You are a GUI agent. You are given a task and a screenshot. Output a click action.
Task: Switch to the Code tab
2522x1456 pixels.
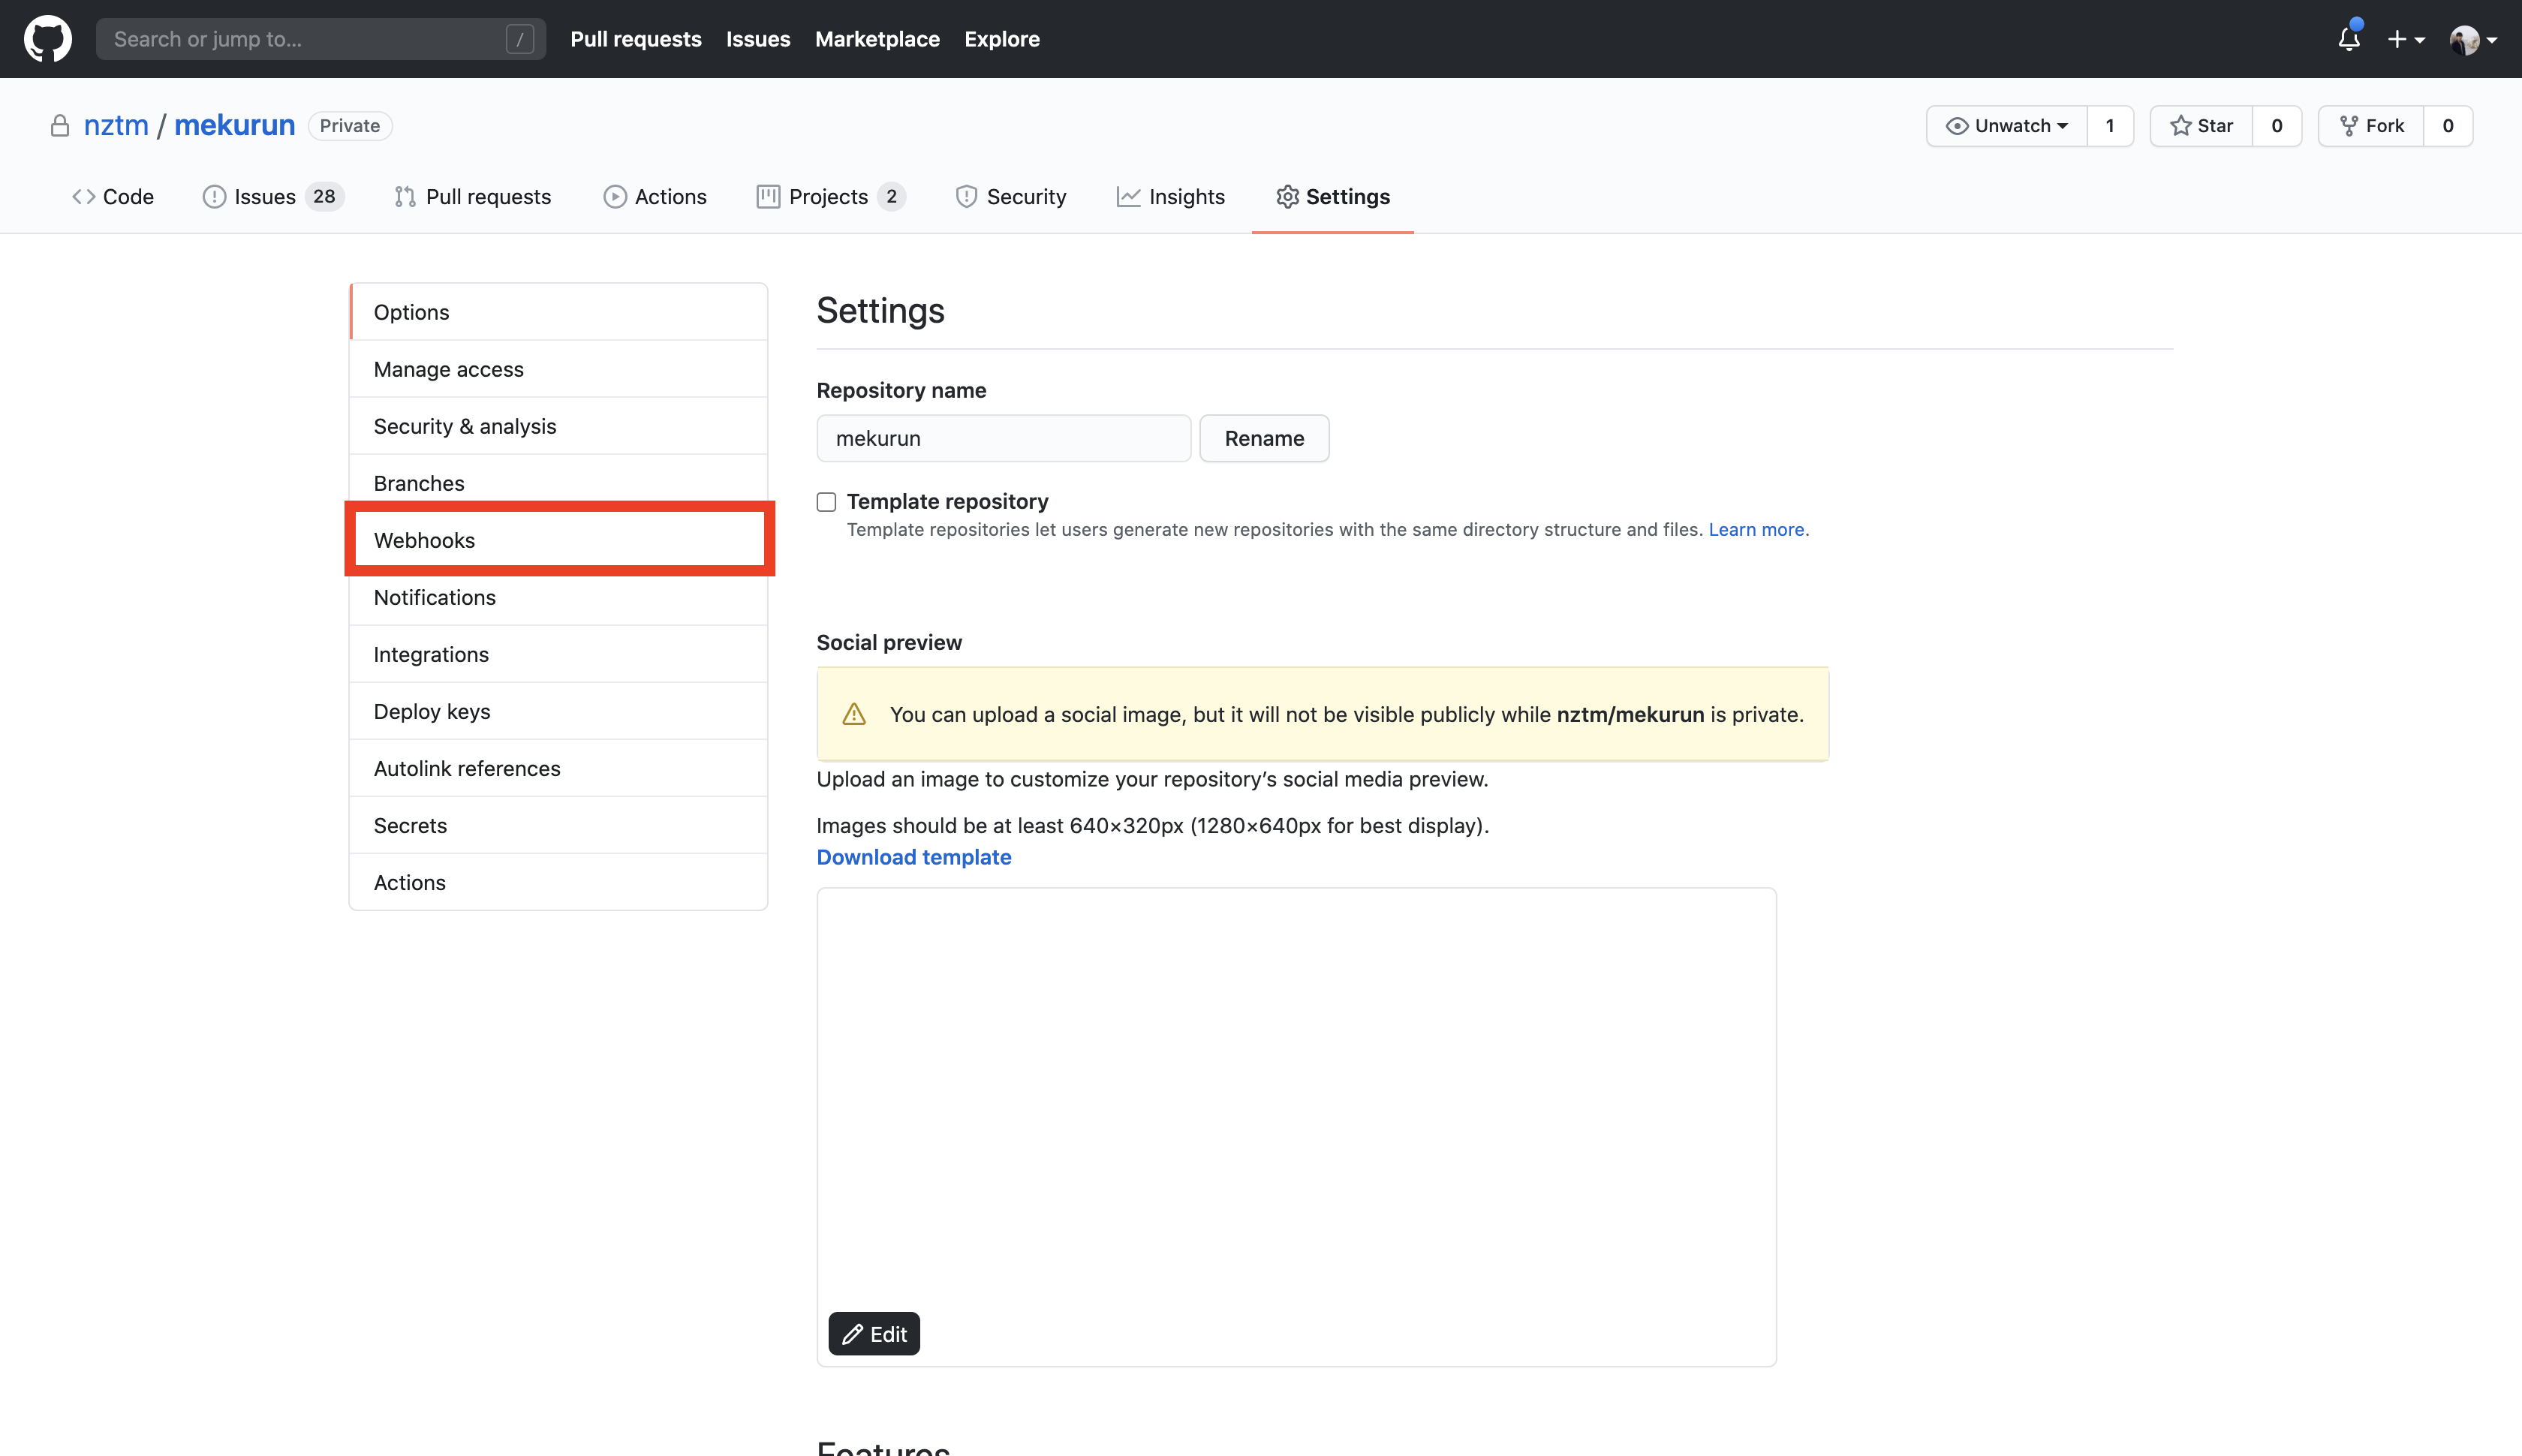coord(112,197)
